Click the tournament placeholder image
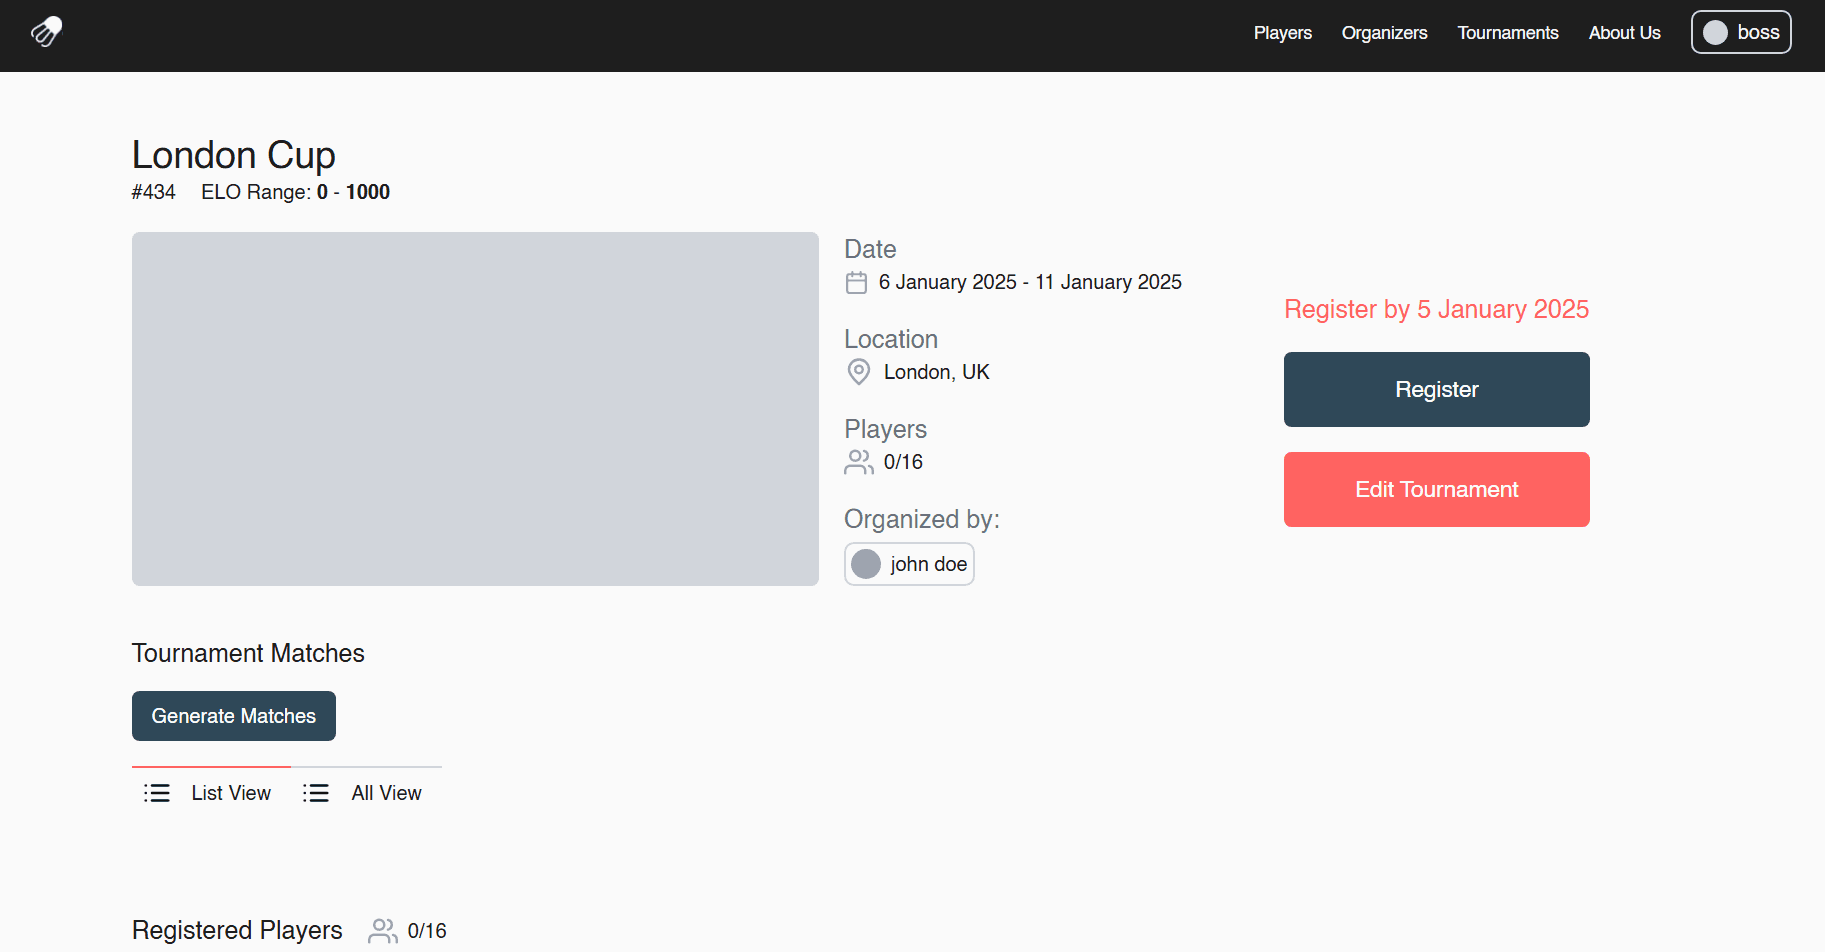Image resolution: width=1825 pixels, height=952 pixels. coord(475,409)
